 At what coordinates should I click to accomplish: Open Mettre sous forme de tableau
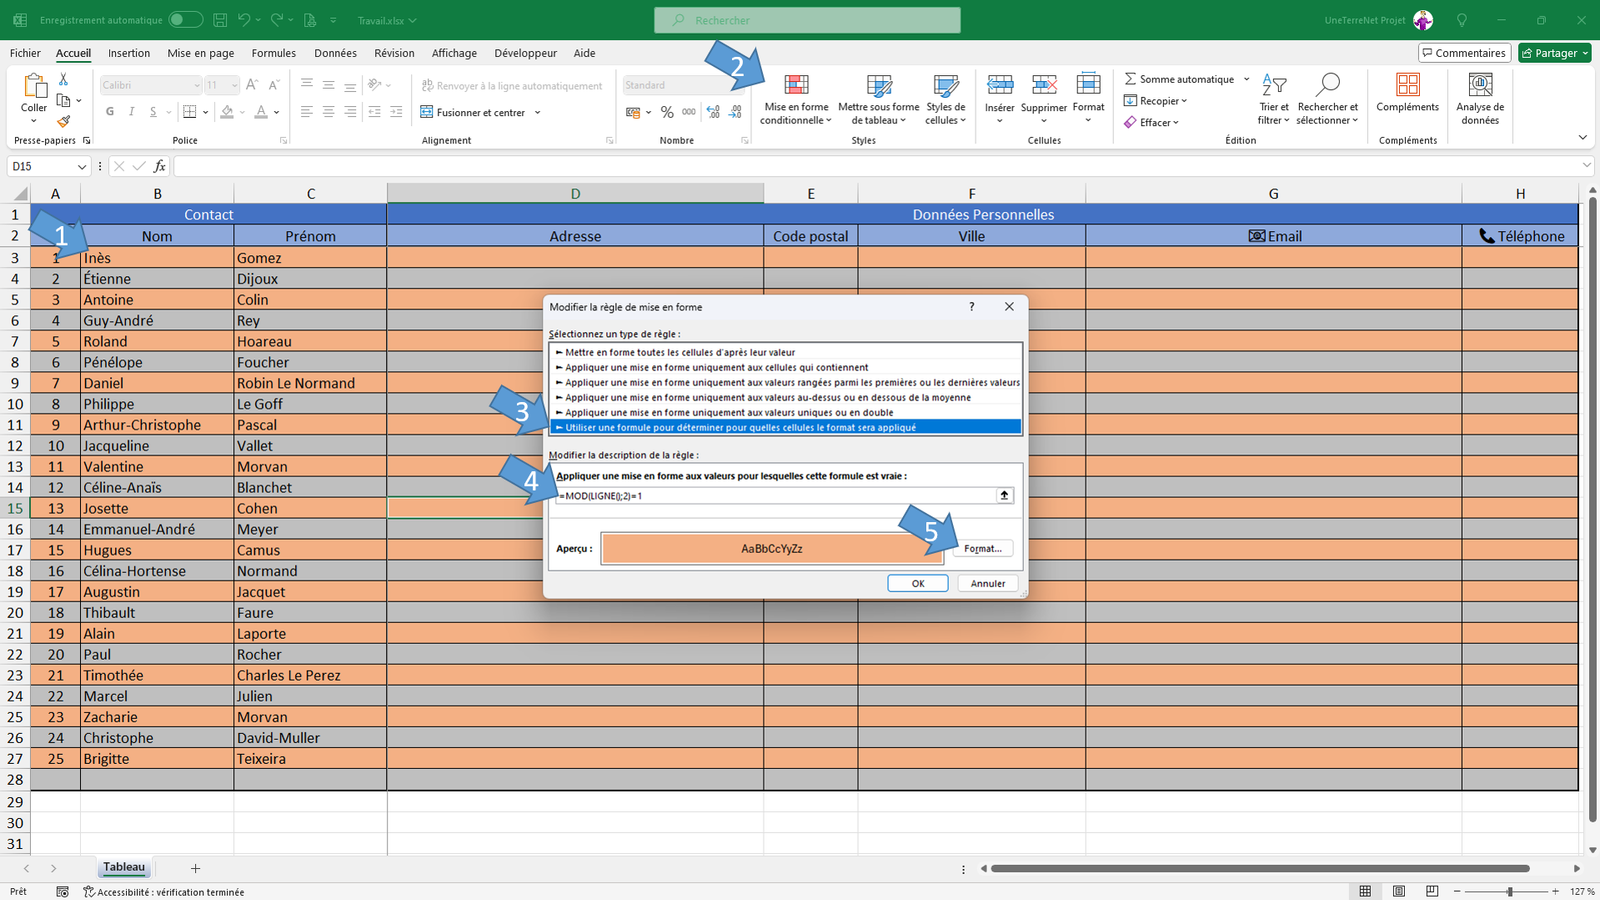click(879, 99)
